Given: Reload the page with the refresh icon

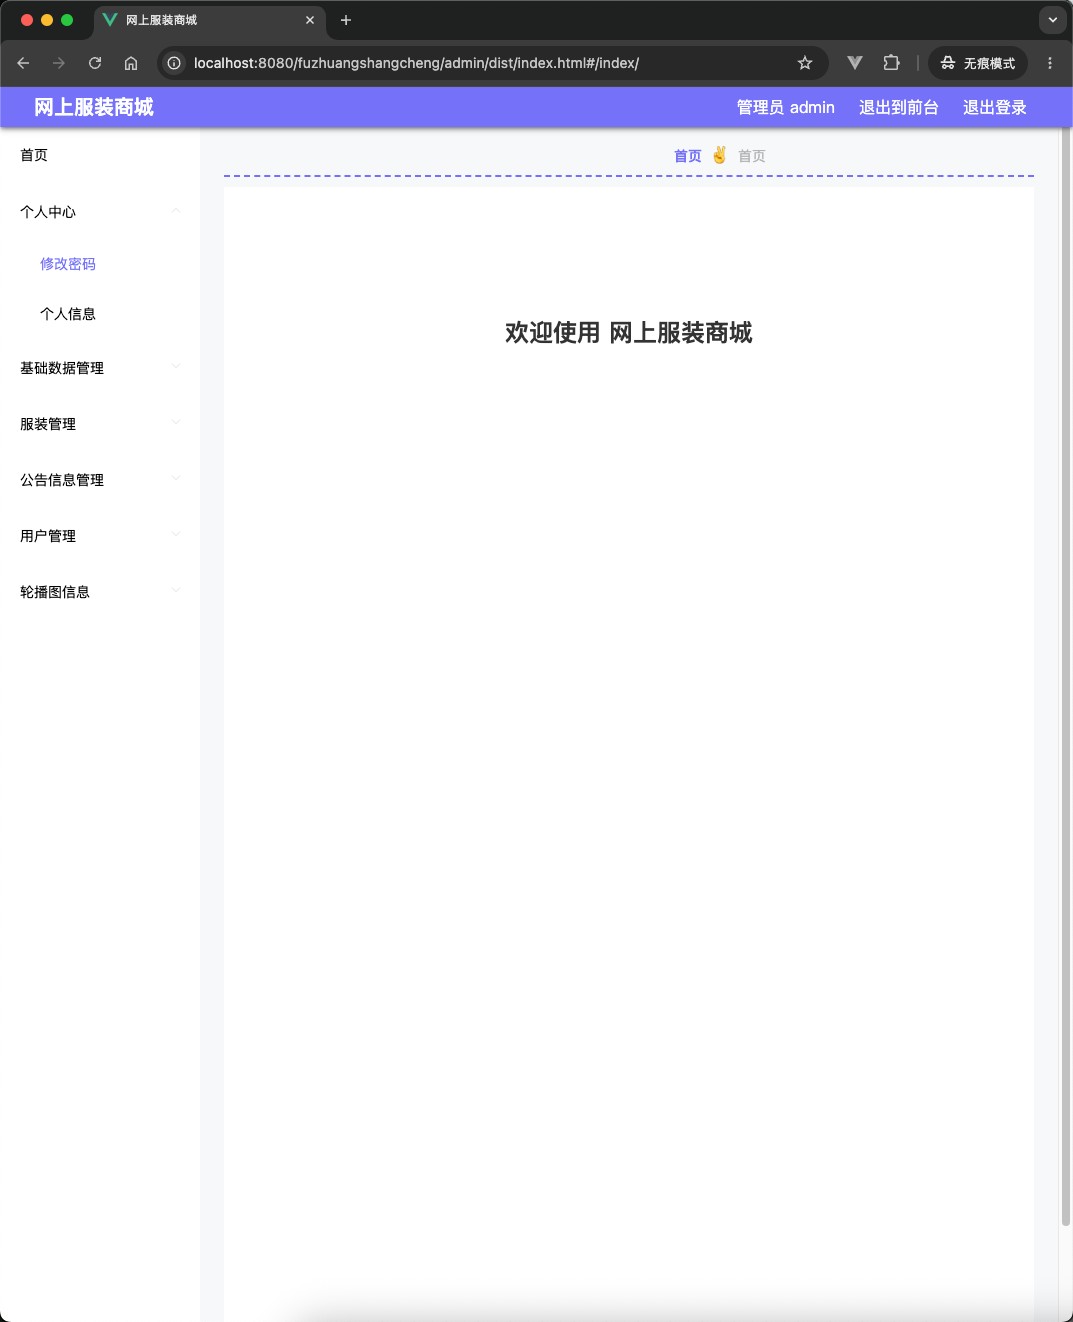Looking at the screenshot, I should click(95, 63).
